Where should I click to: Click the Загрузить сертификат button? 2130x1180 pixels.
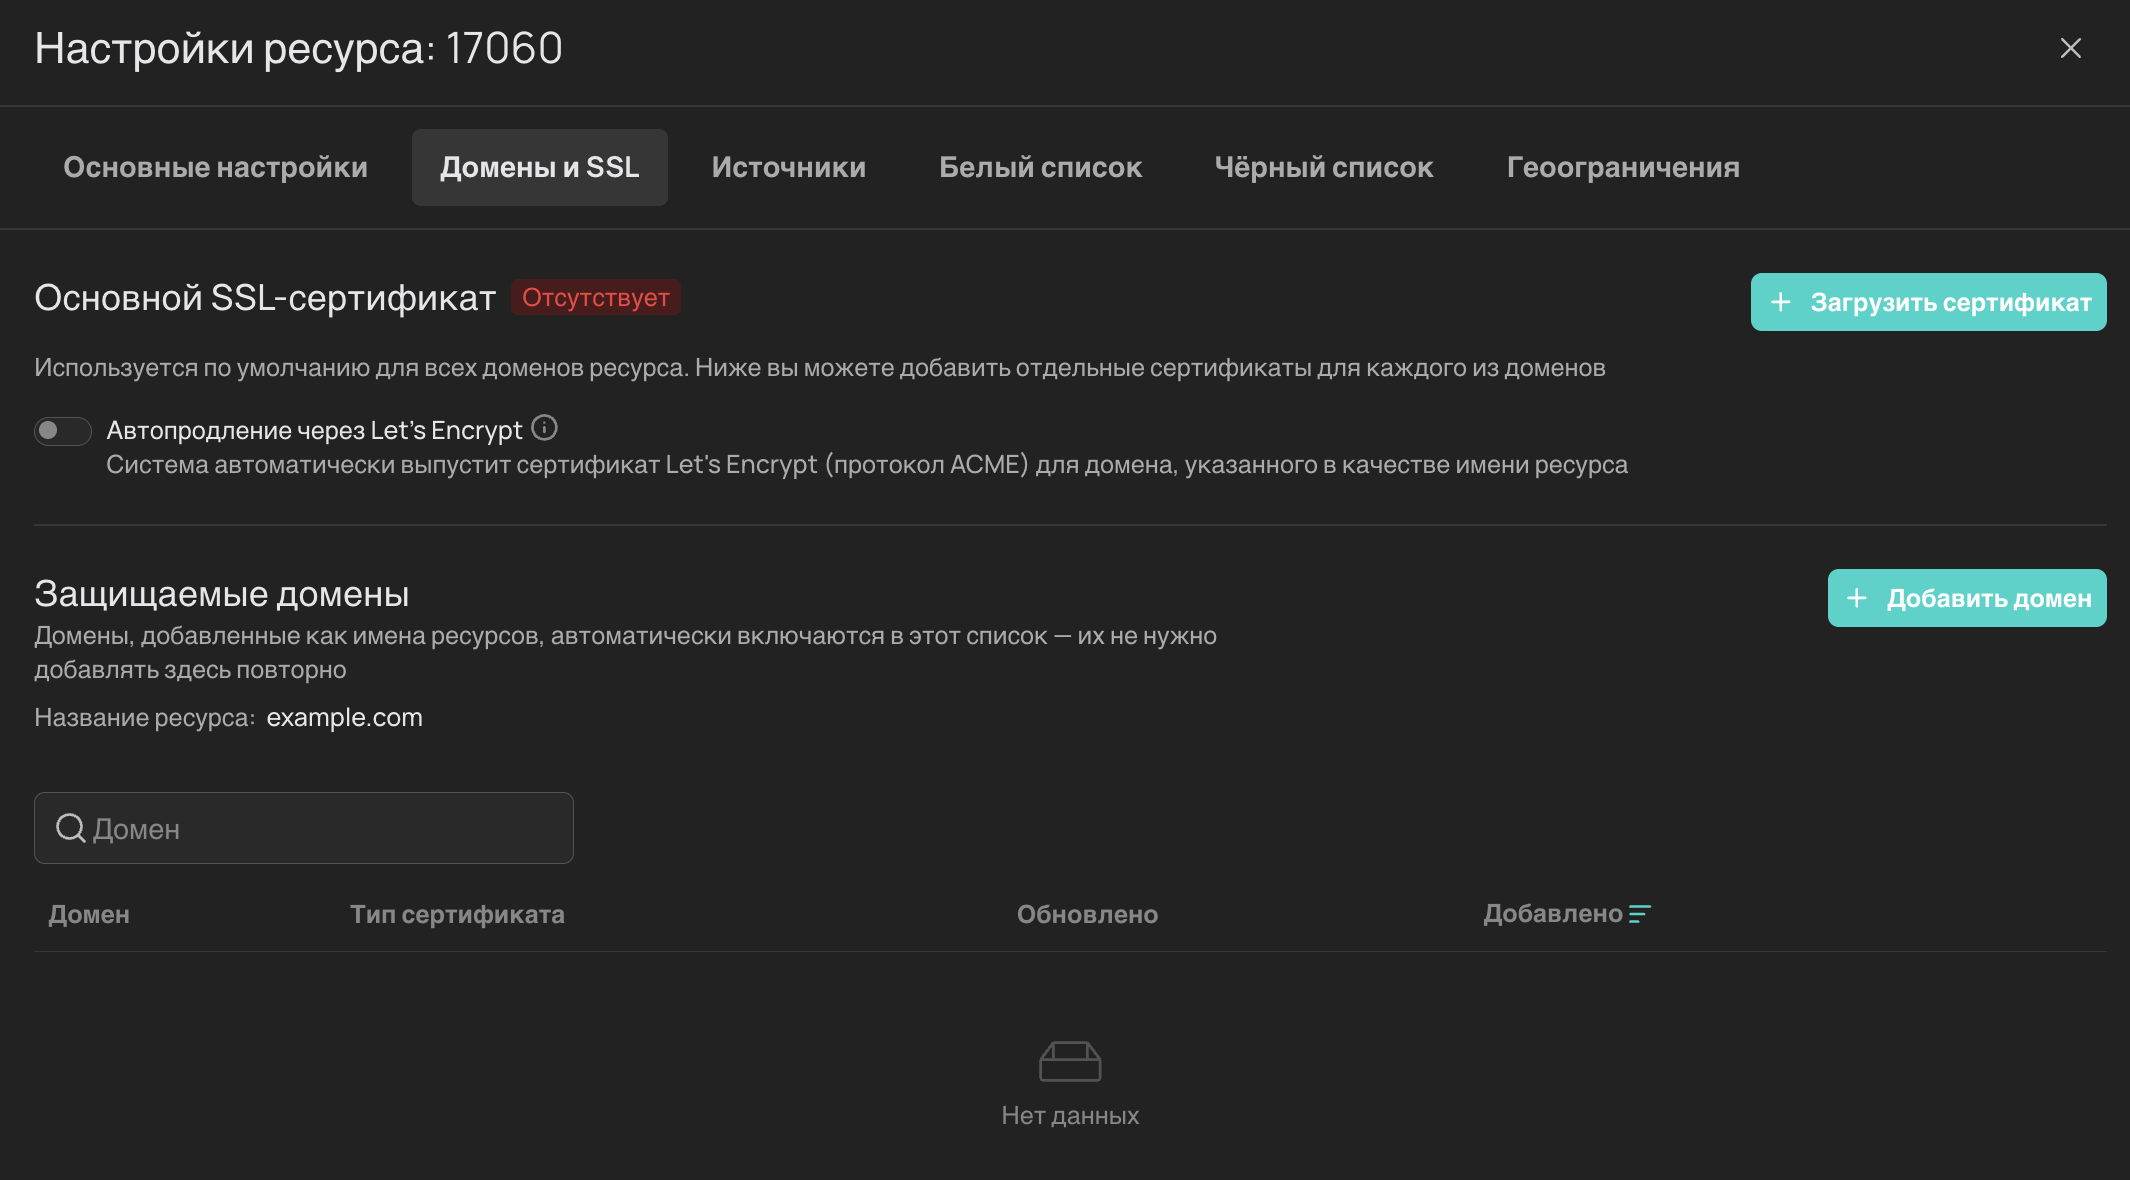pyautogui.click(x=1928, y=302)
